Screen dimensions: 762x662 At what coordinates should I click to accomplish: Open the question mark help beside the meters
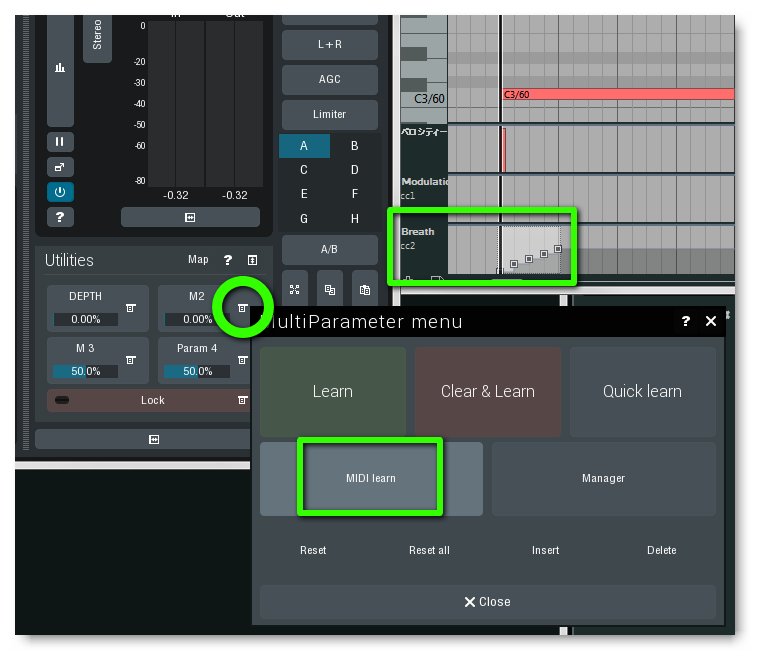pyautogui.click(x=60, y=217)
